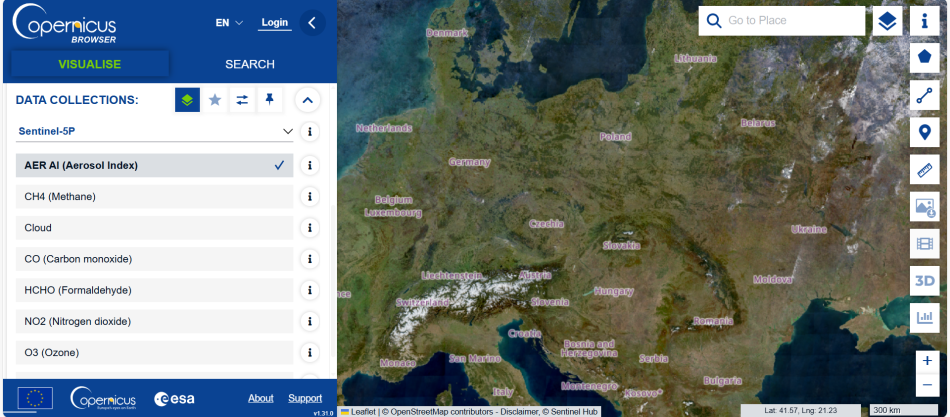This screenshot has height=417, width=950.
Task: Select the AER AI (Aerosol Index) layer
Action: point(154,166)
